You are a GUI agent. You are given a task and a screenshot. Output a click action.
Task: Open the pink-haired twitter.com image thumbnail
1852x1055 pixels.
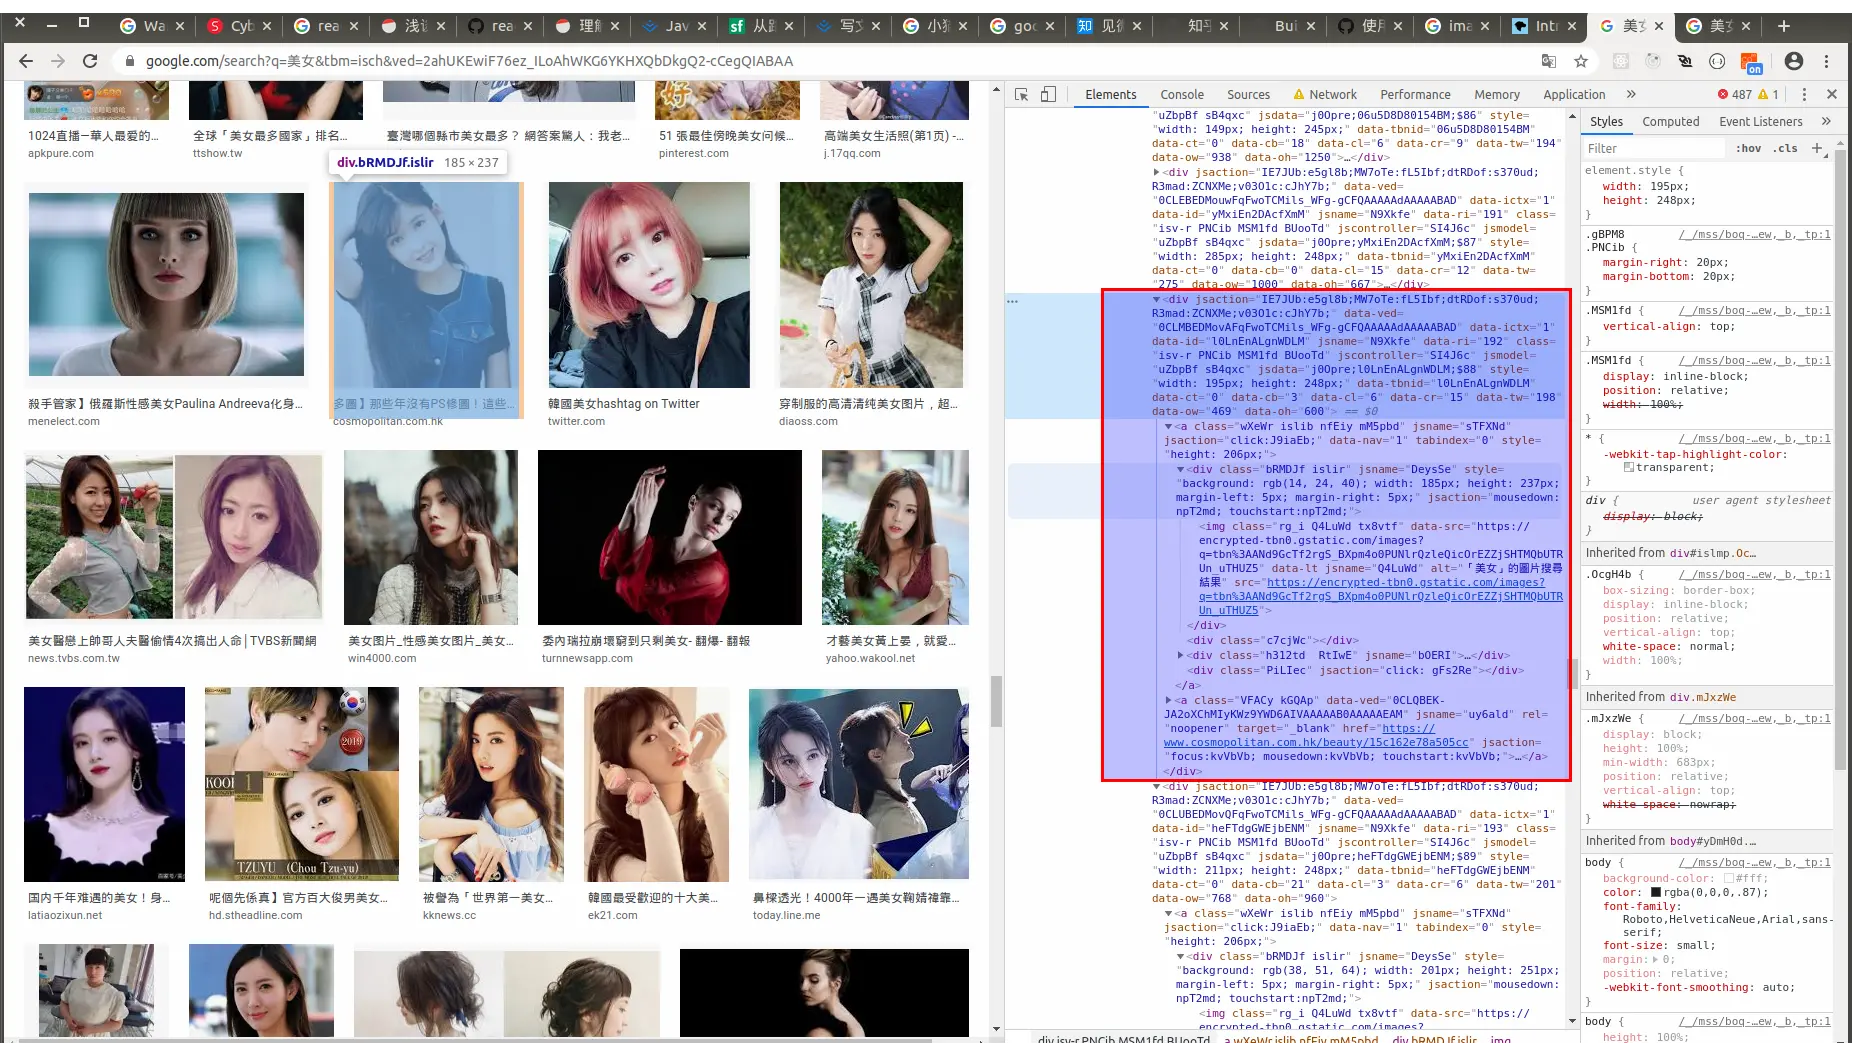click(x=649, y=285)
